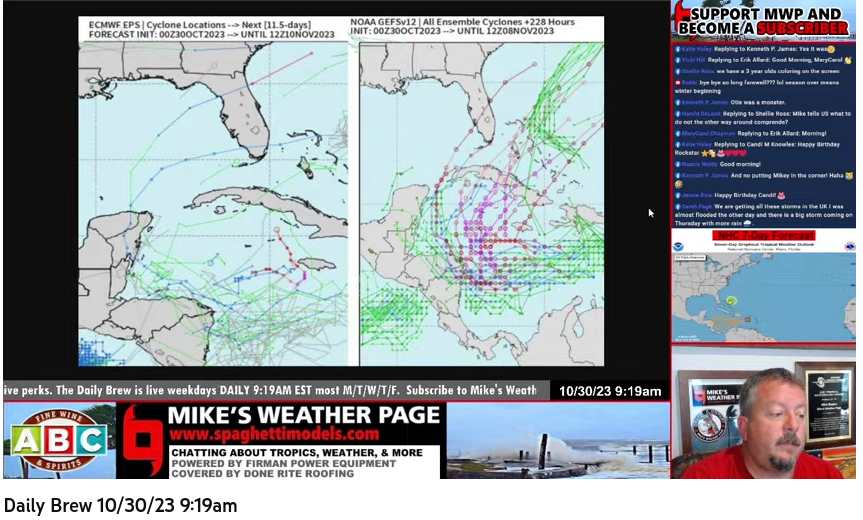Image resolution: width=863 pixels, height=520 pixels.
Task: Click the Facebook icon beside Shellie Ross's comment
Action: pyautogui.click(x=678, y=72)
